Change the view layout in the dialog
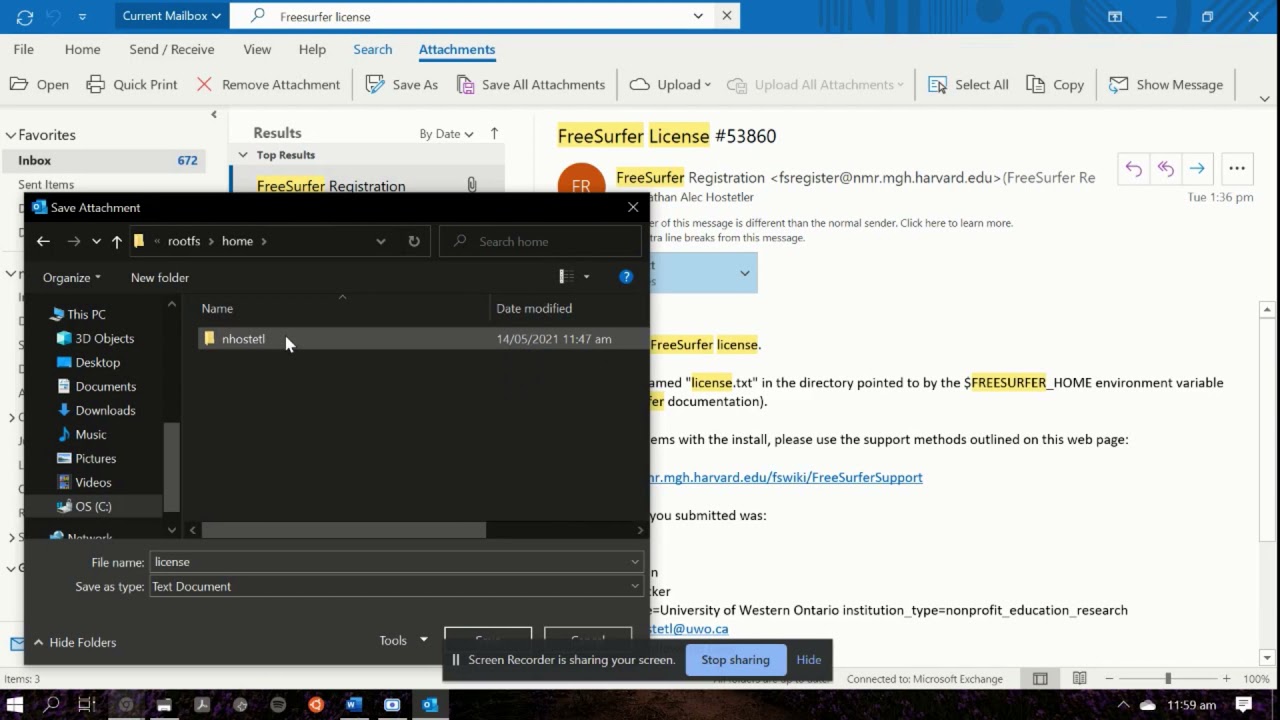Viewport: 1280px width, 720px height. 567,277
